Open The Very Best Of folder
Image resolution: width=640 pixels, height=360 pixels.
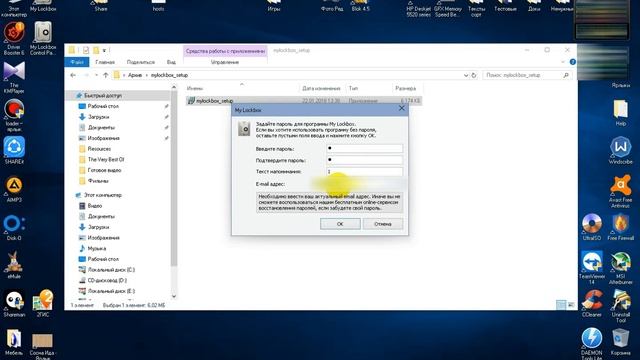(105, 160)
